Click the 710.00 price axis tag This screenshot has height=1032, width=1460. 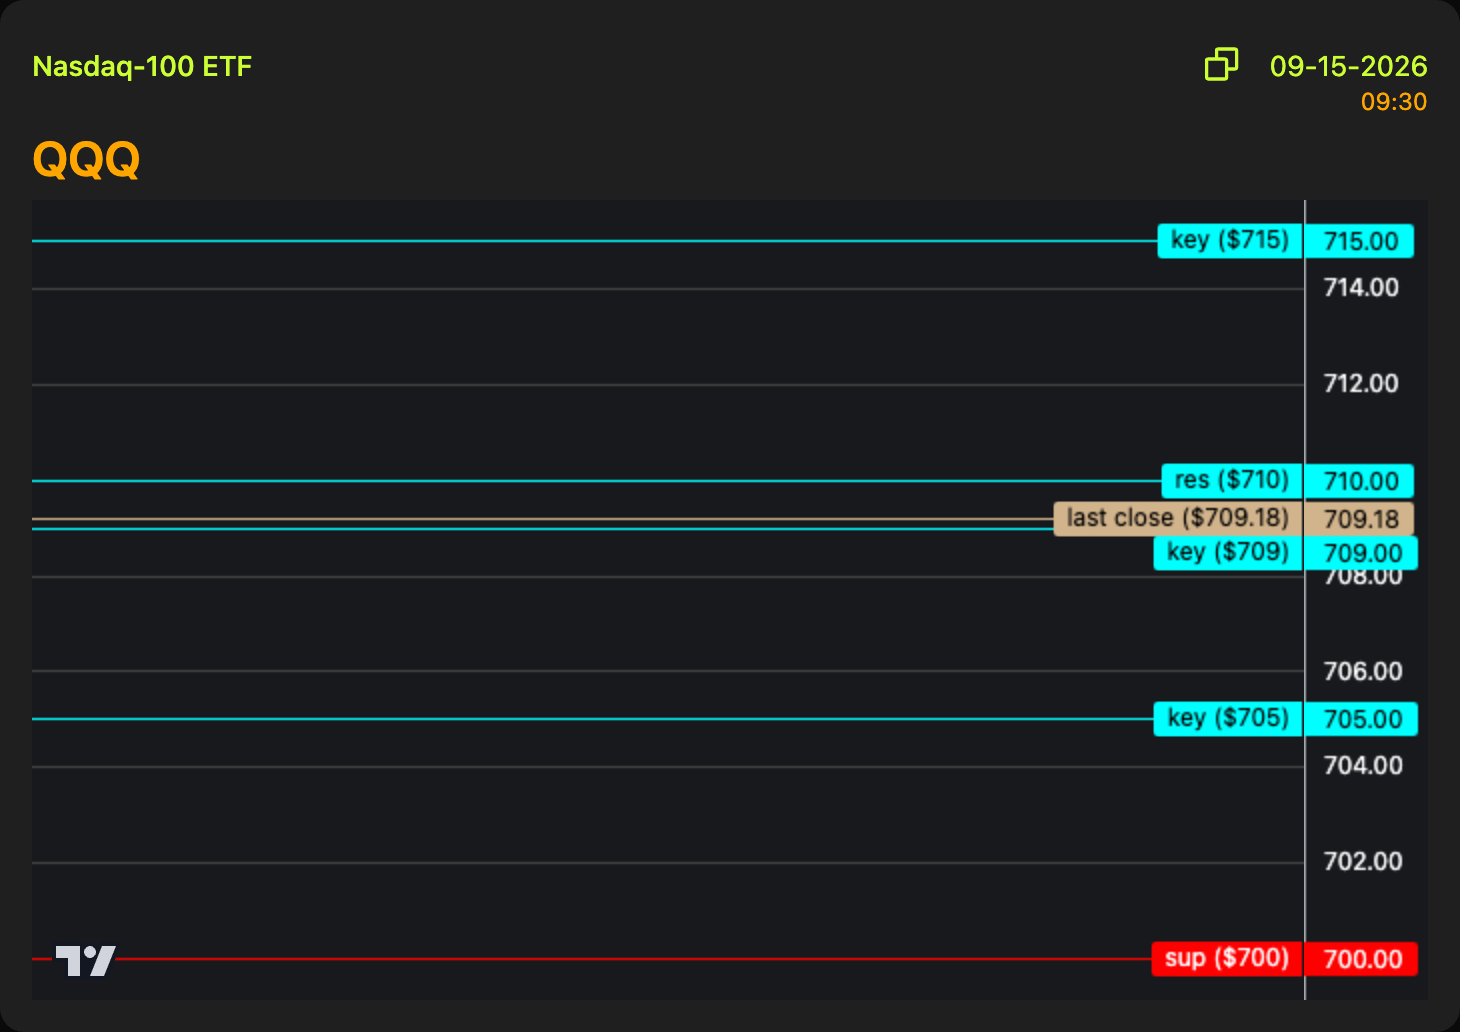[1360, 481]
